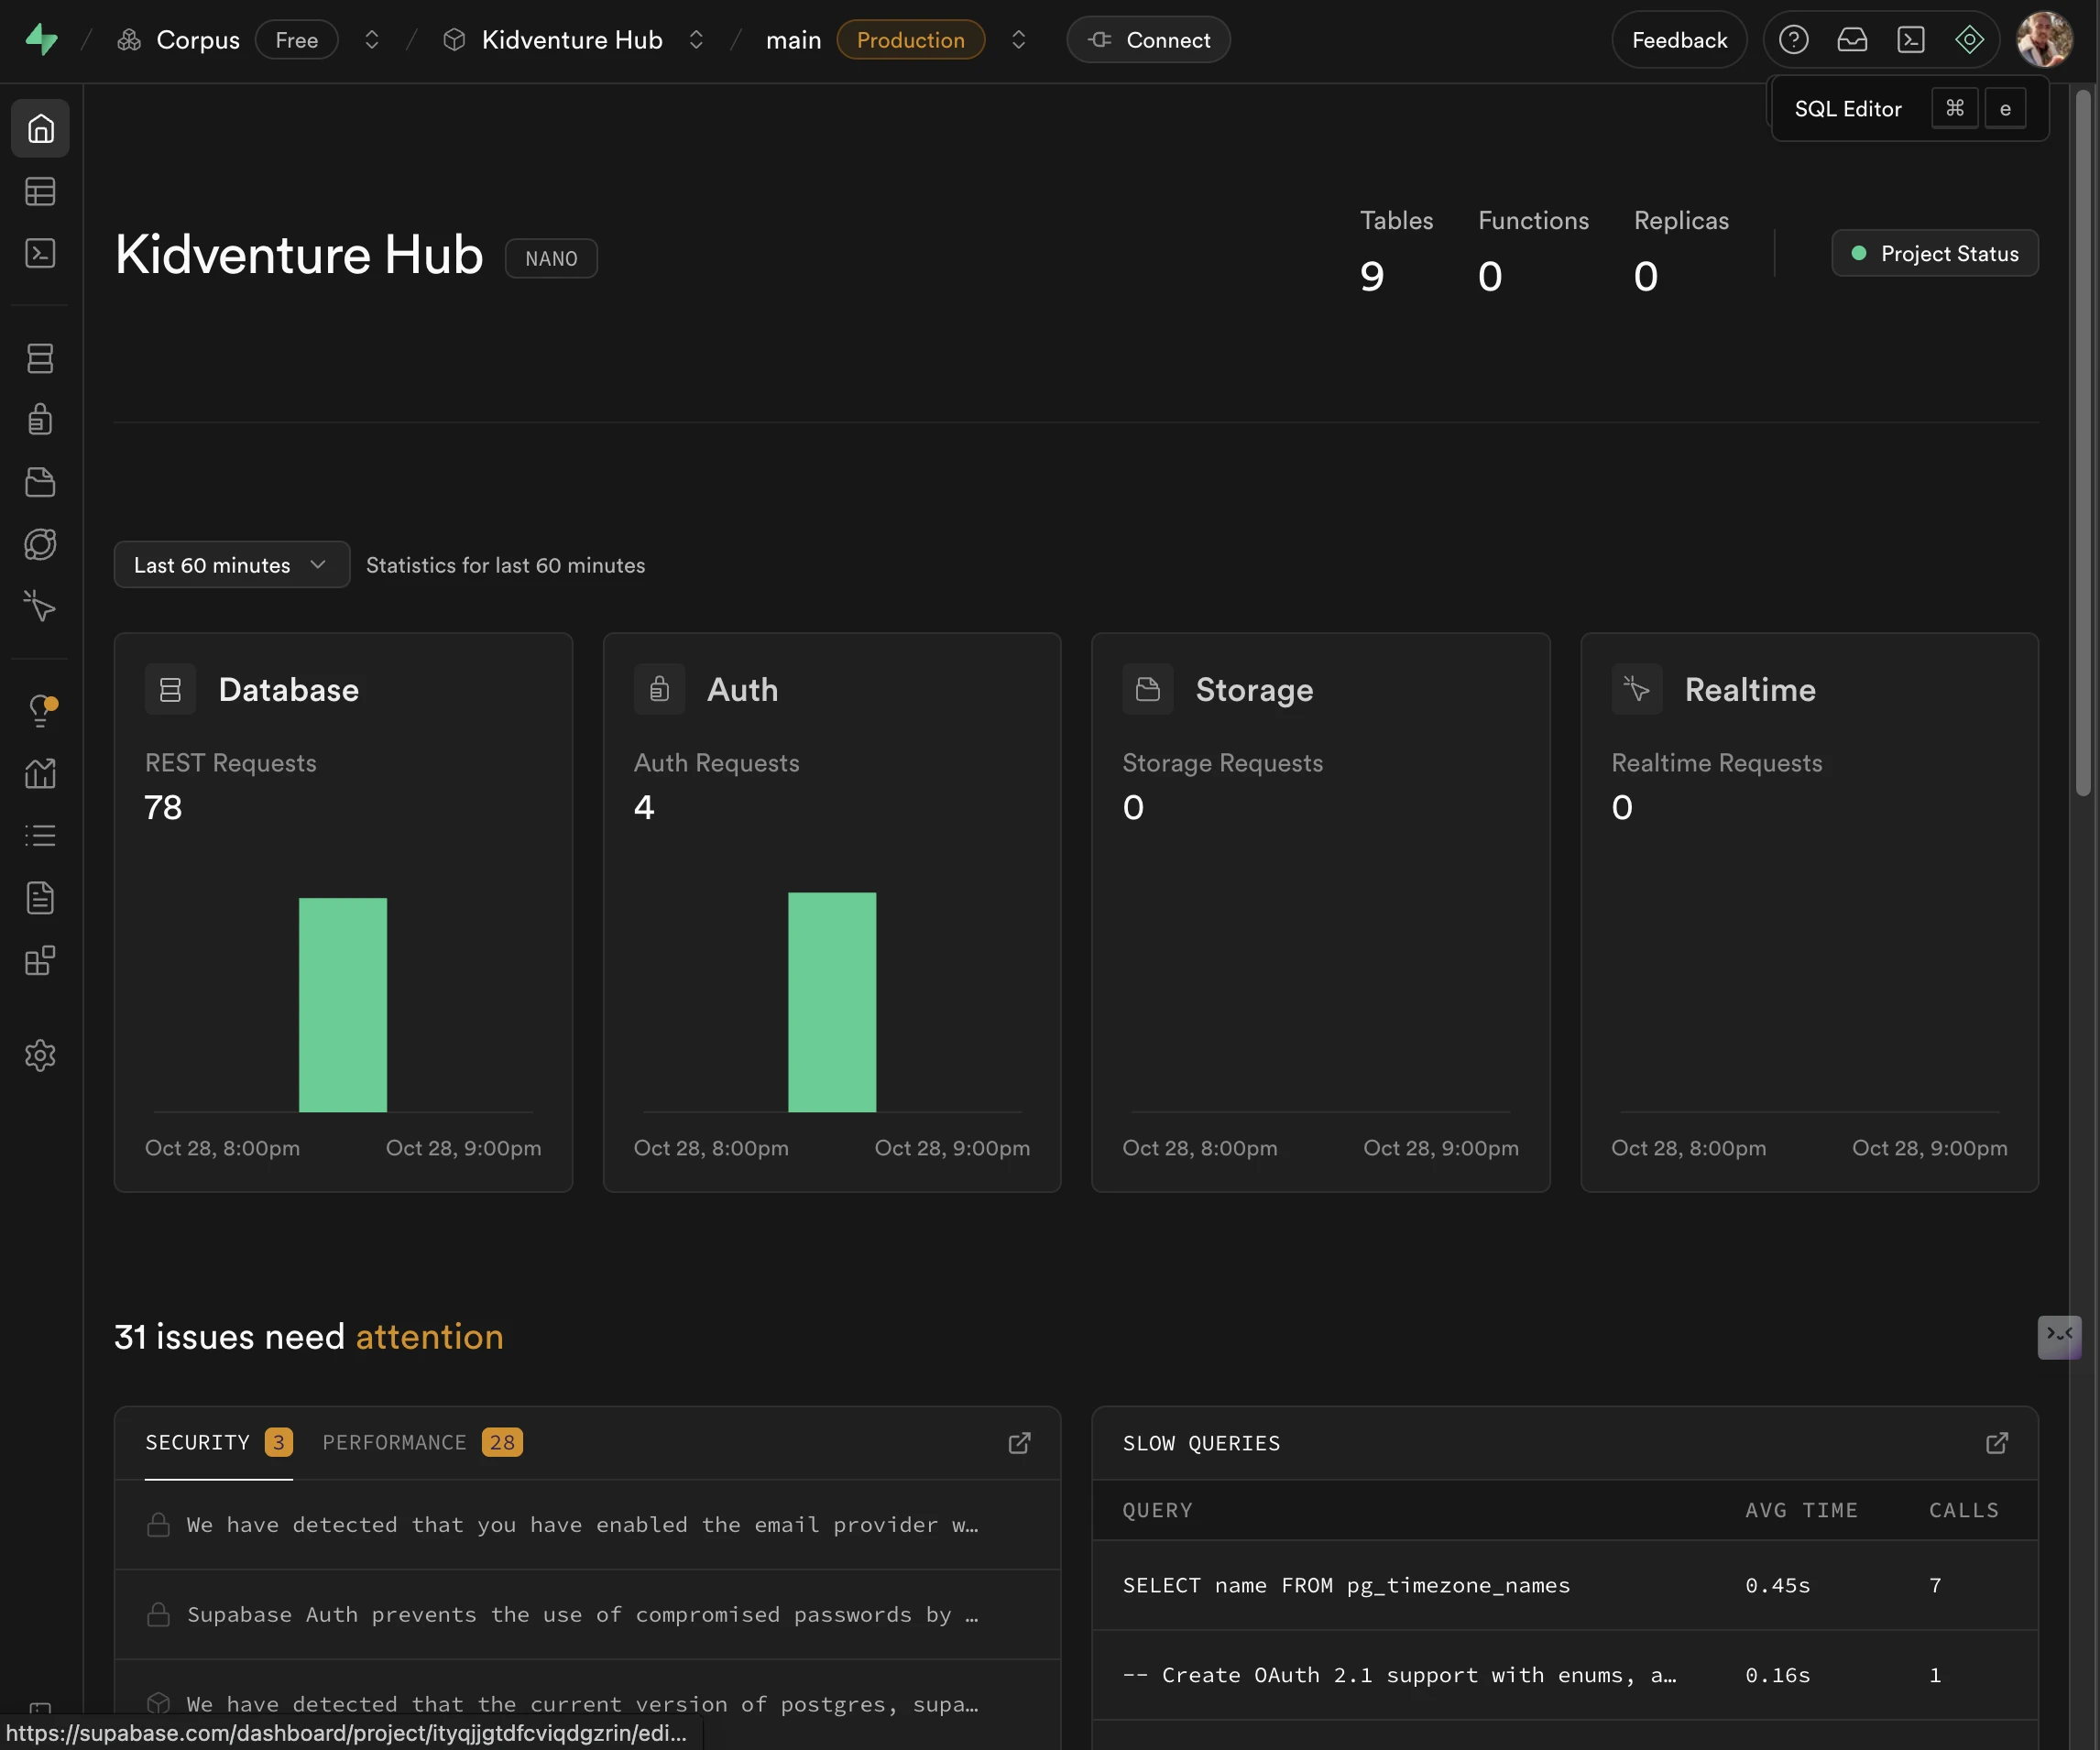
Task: Open Project Settings gear icon
Action: click(x=40, y=1055)
